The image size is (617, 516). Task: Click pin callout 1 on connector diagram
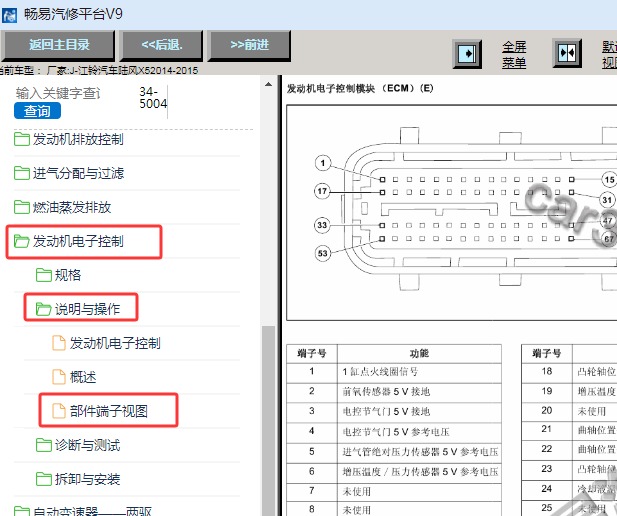[323, 163]
